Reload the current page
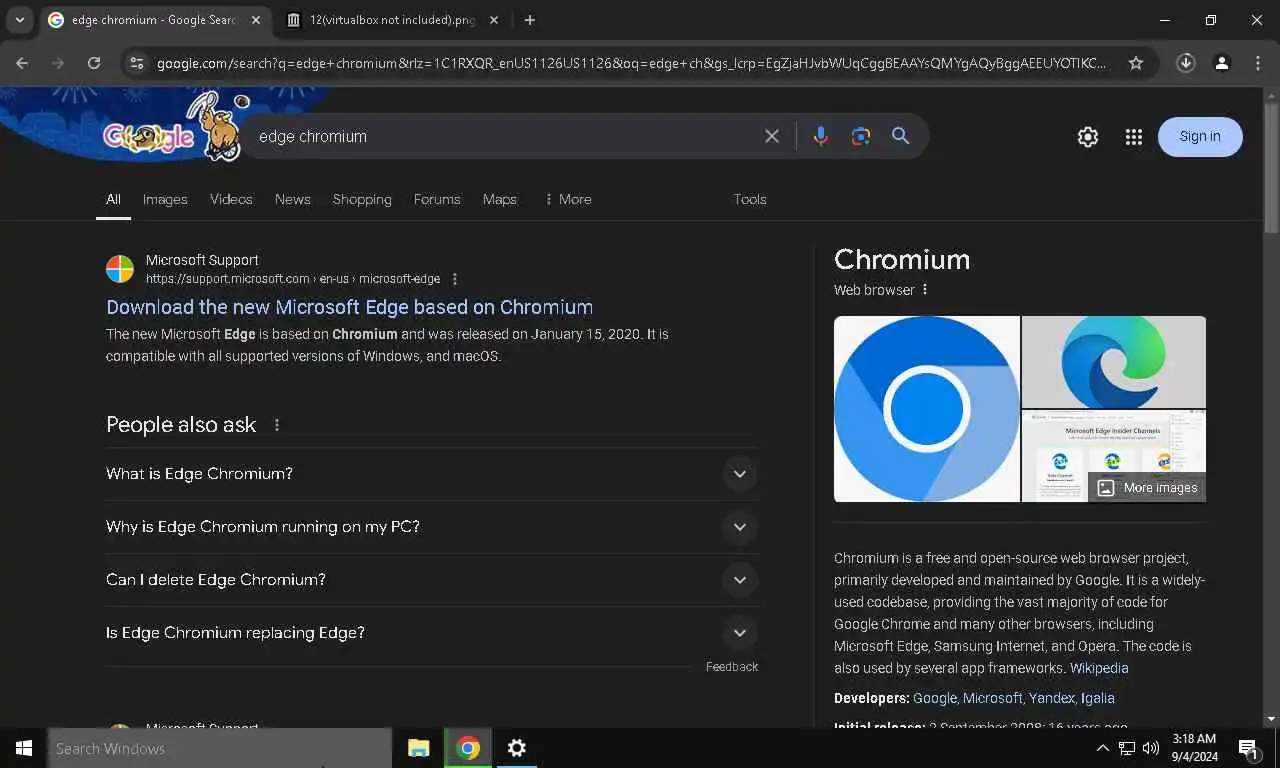This screenshot has height=768, width=1280. pyautogui.click(x=94, y=63)
